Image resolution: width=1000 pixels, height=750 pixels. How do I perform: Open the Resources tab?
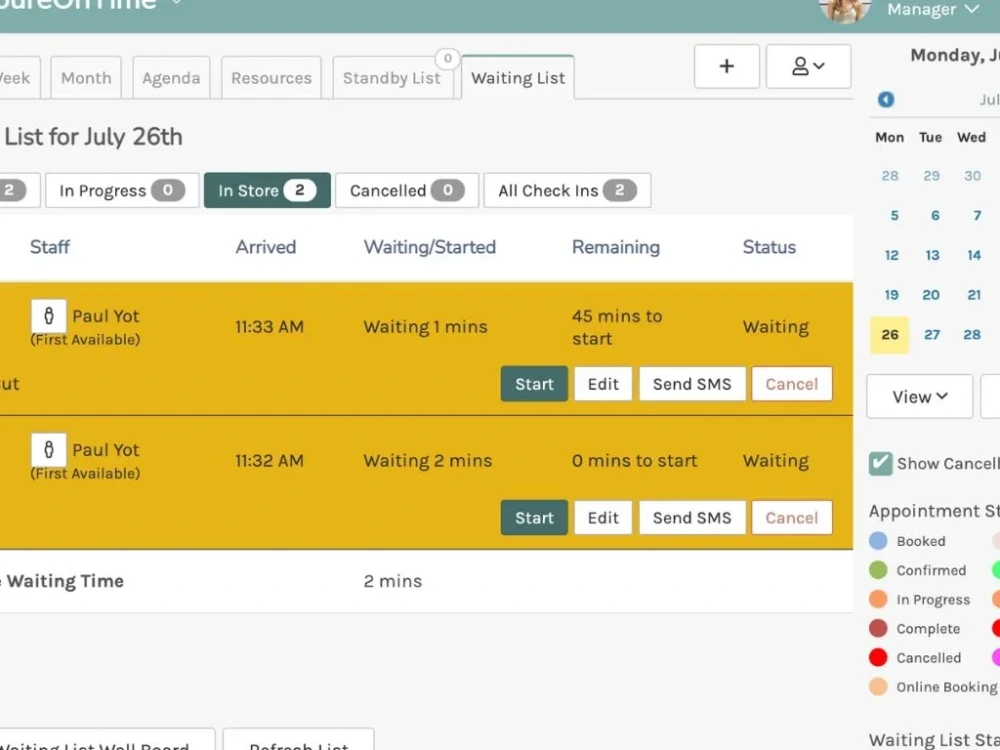[271, 78]
